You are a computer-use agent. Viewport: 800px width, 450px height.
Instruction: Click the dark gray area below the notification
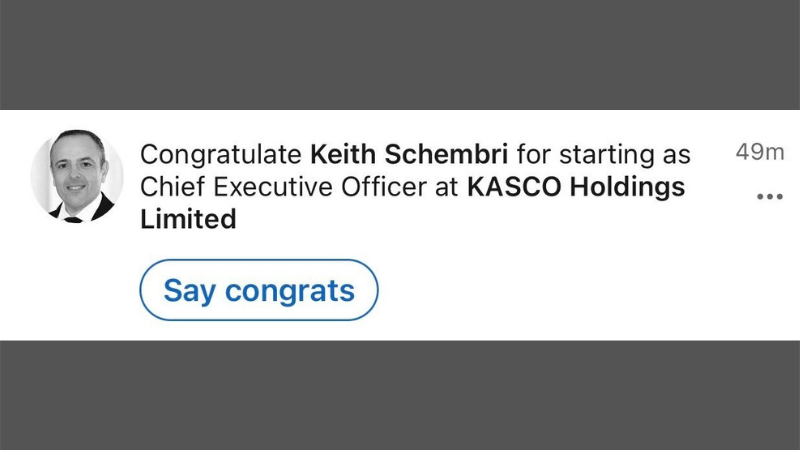[400, 395]
